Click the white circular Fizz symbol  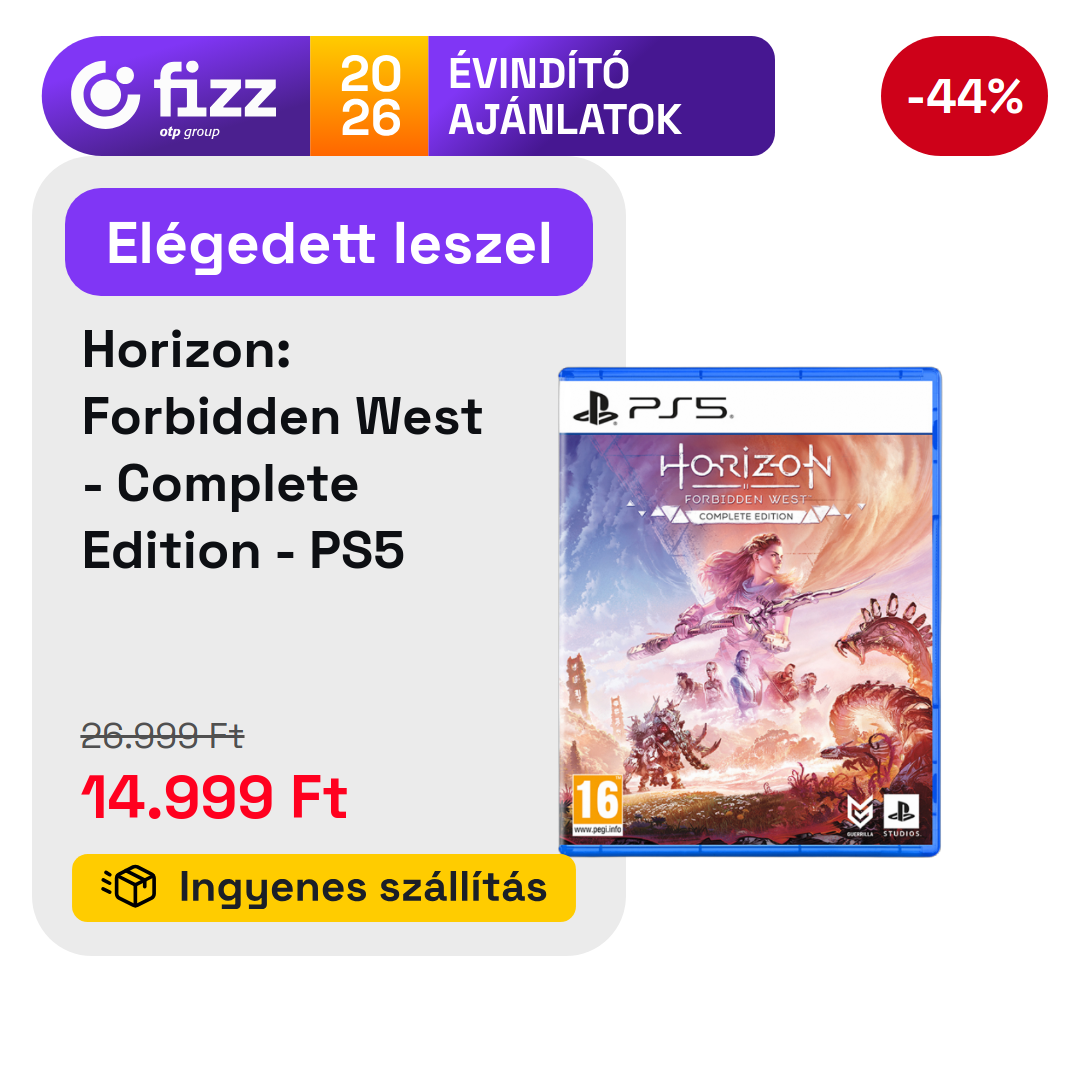105,95
